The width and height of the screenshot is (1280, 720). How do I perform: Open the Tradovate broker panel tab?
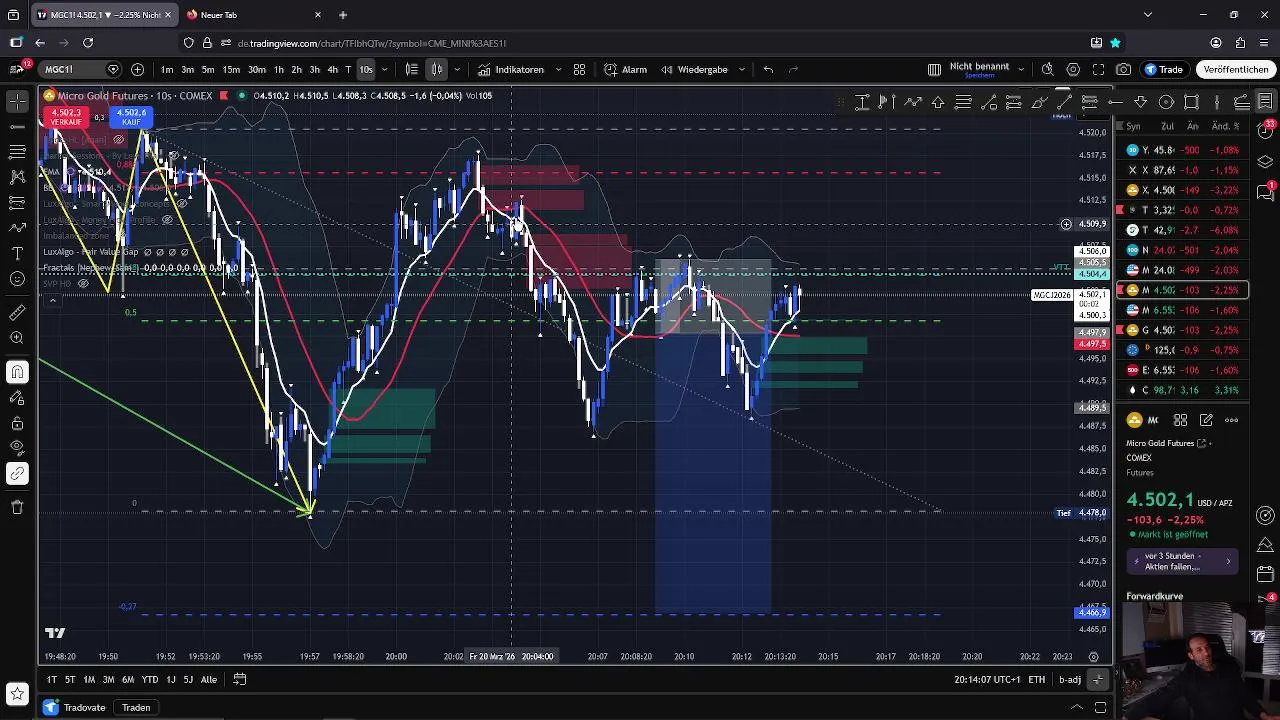(x=76, y=707)
